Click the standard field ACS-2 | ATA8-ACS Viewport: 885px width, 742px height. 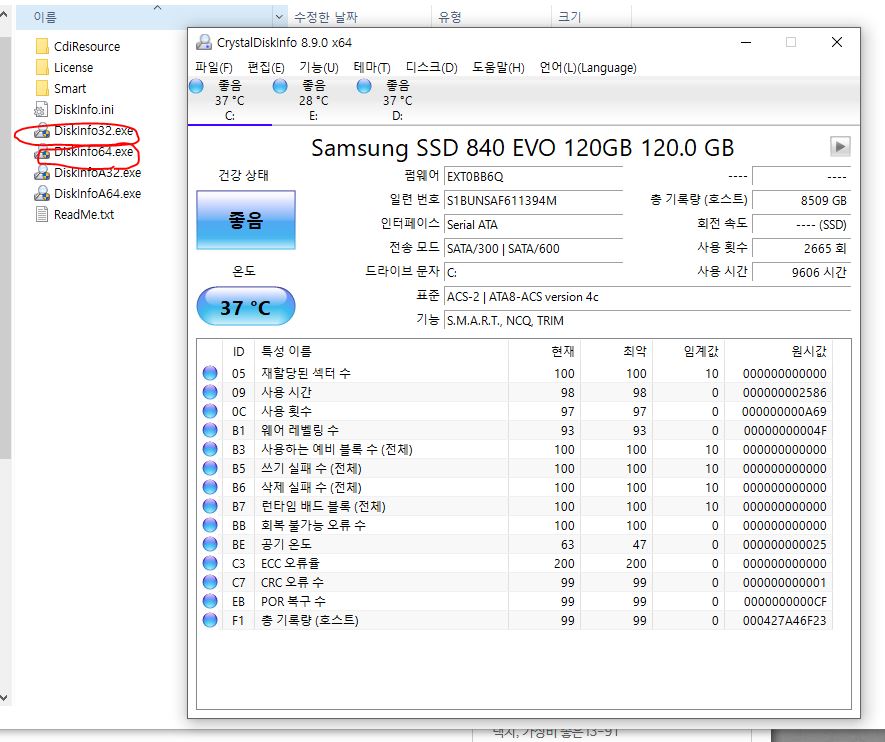tap(647, 297)
